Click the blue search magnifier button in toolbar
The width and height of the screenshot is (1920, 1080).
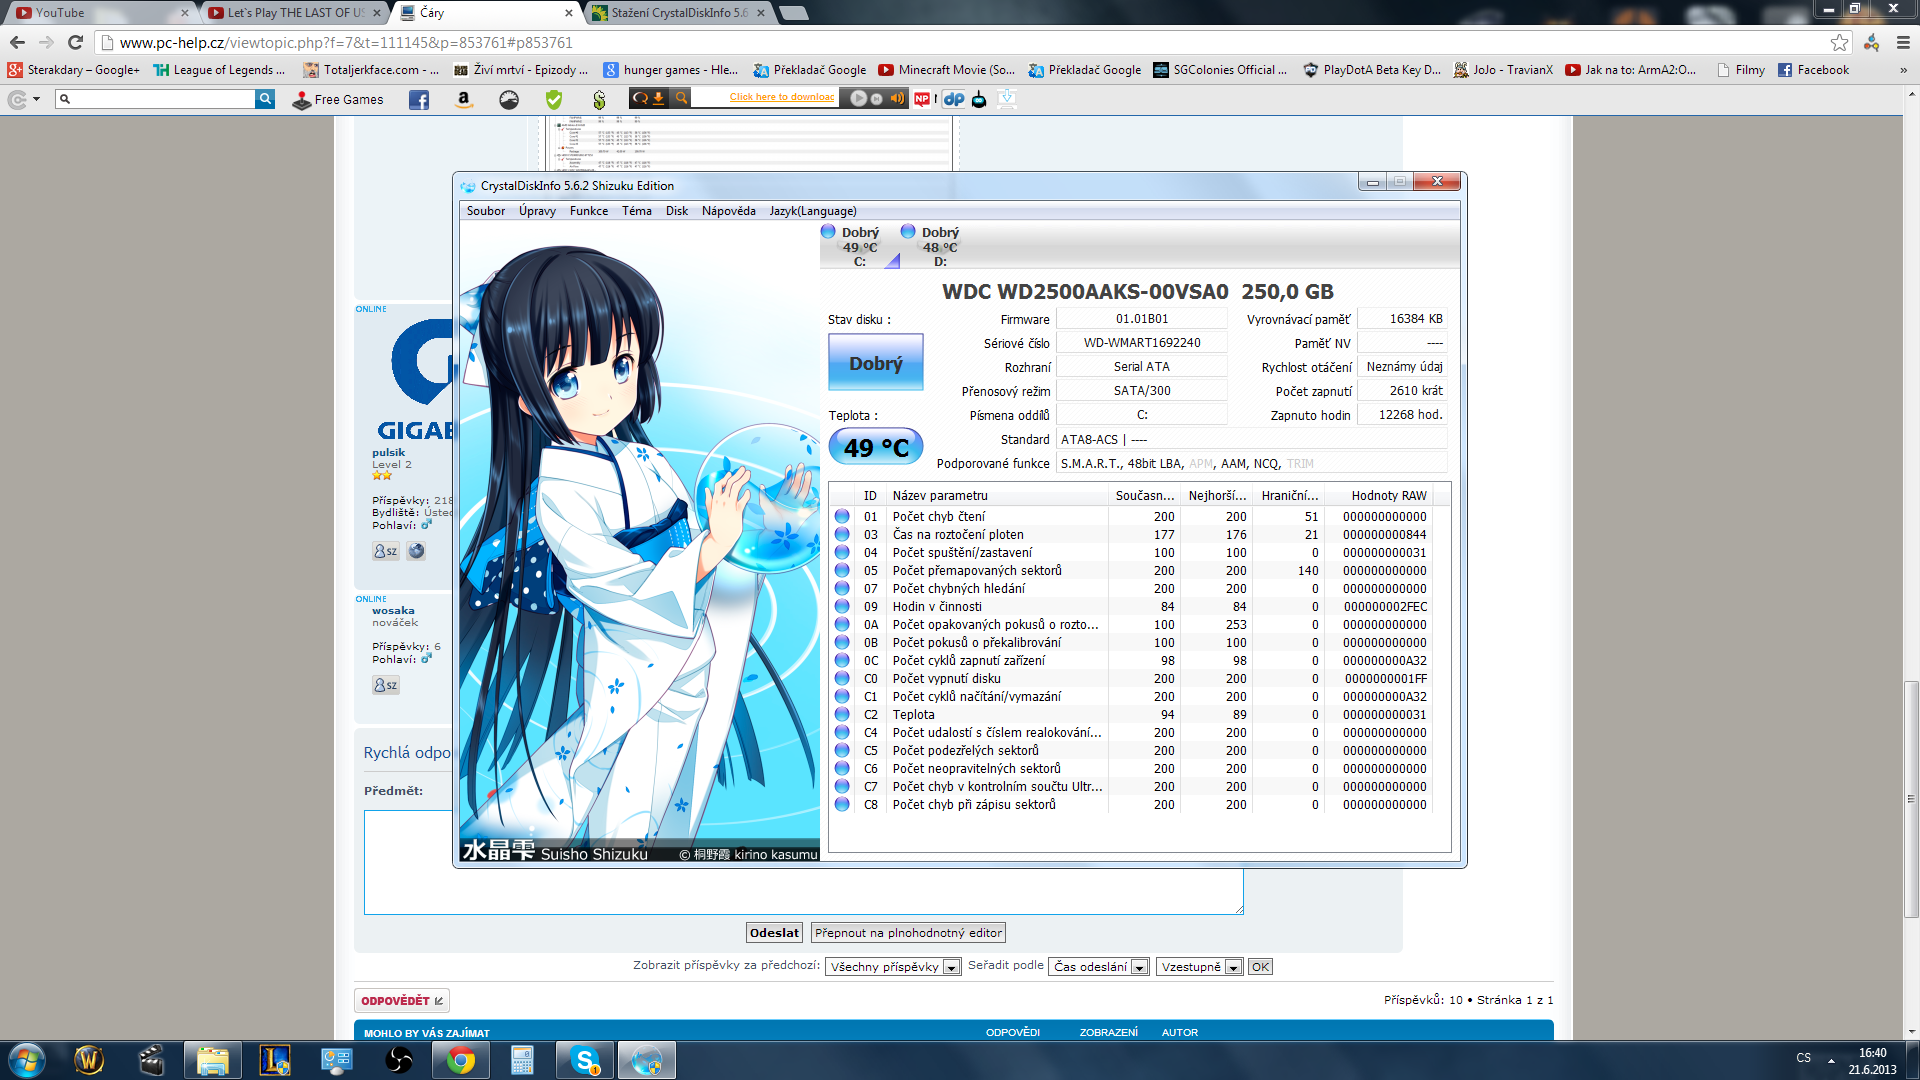[x=265, y=99]
